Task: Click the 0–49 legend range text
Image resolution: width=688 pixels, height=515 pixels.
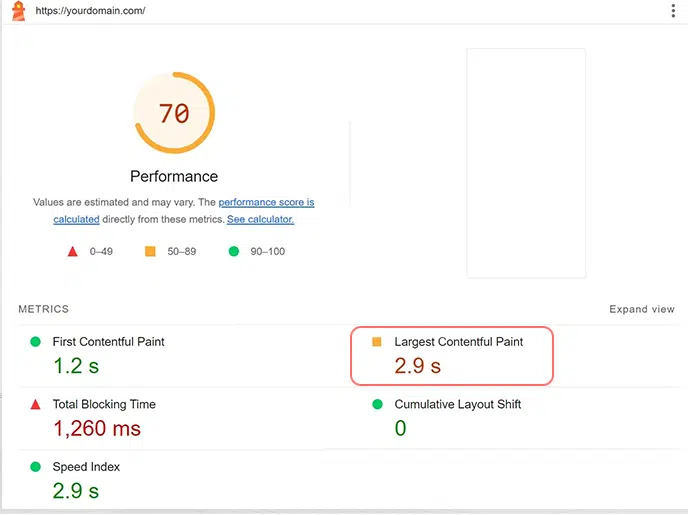Action: tap(101, 251)
